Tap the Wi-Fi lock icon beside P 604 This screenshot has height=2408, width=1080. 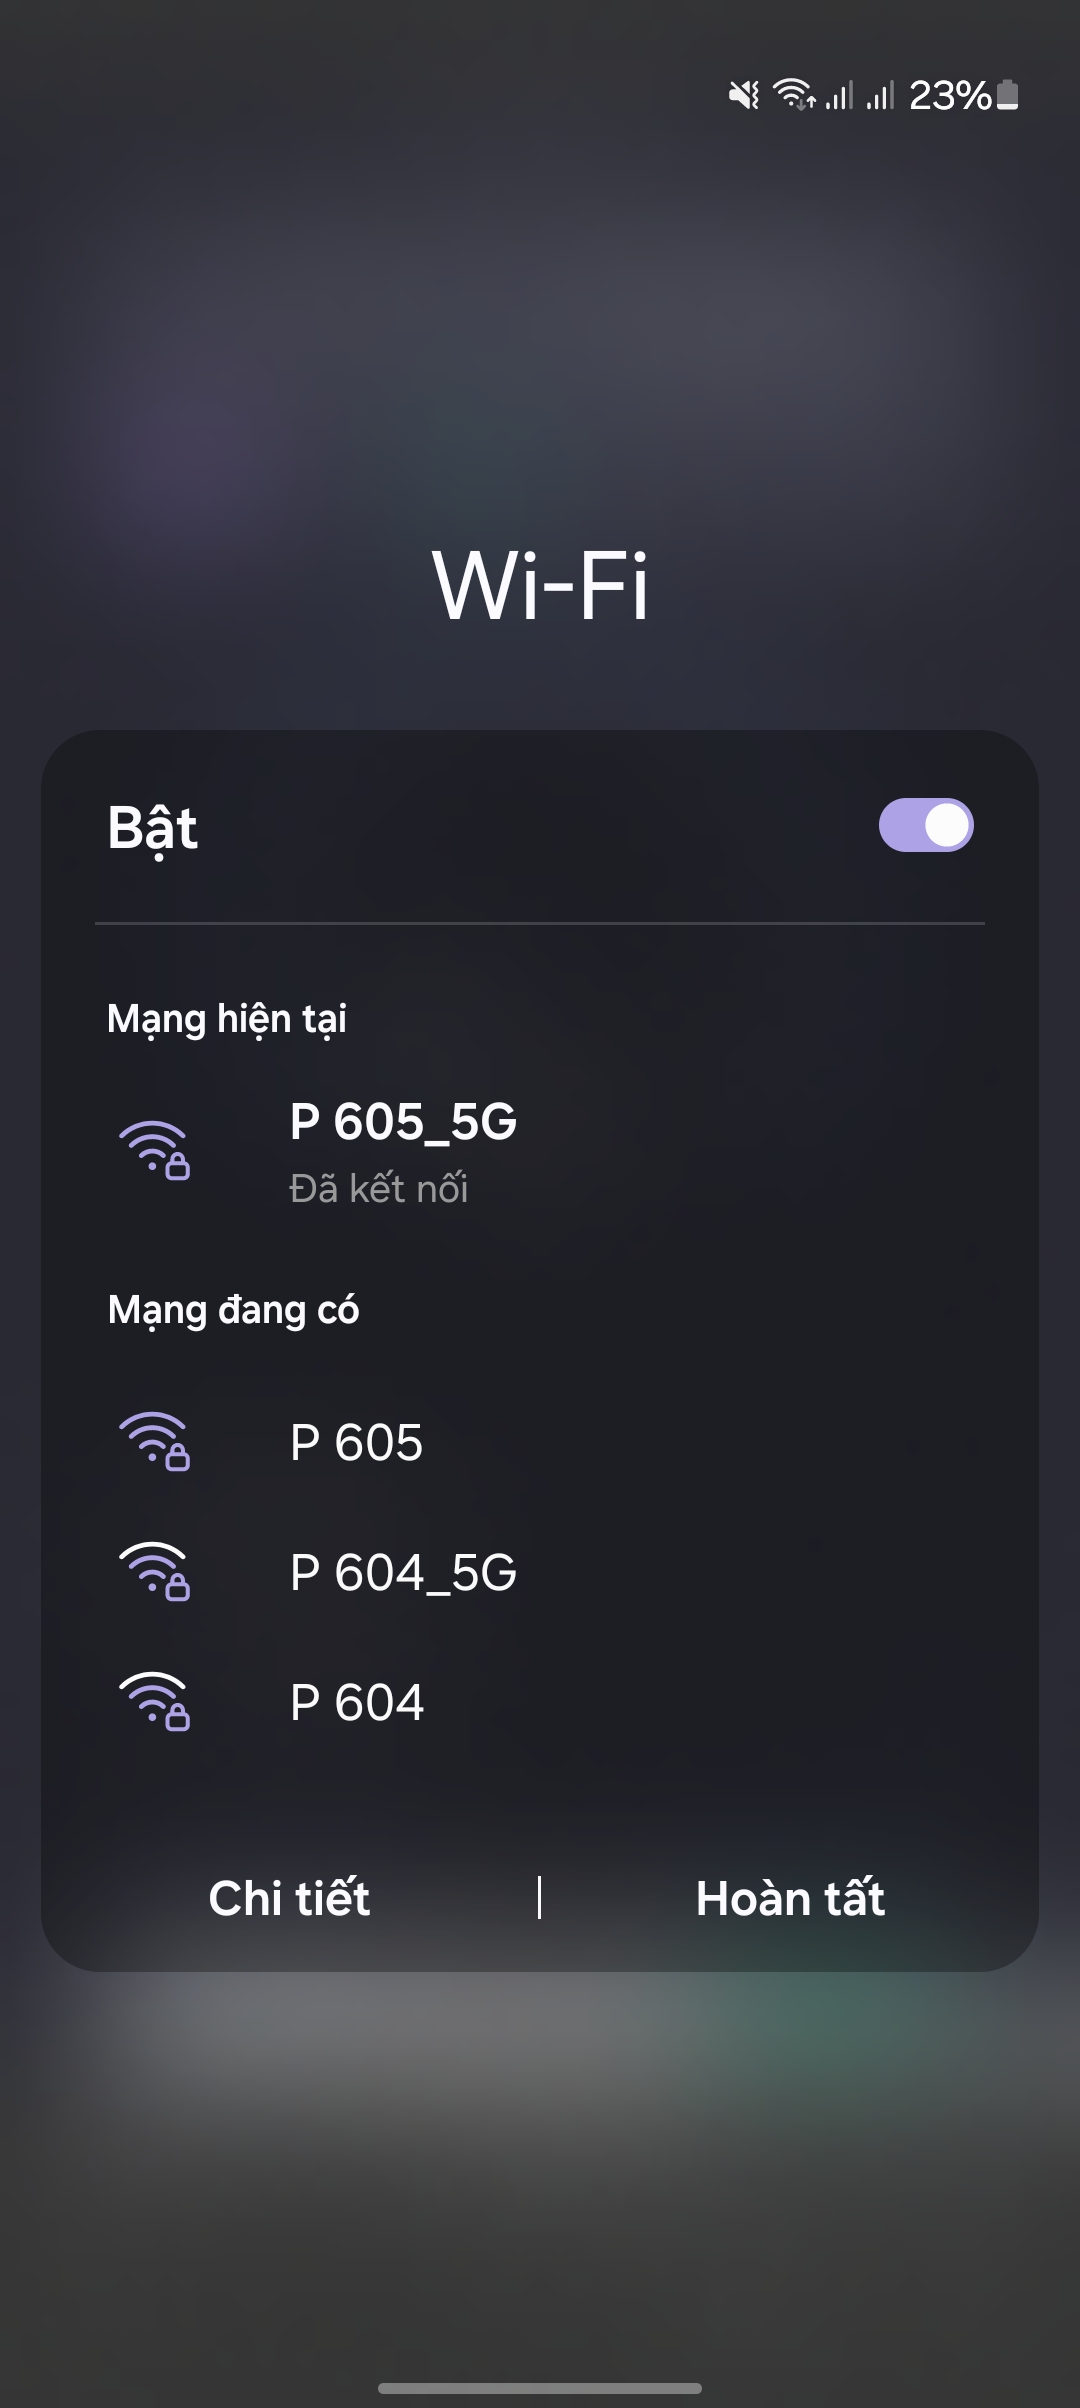point(155,1701)
